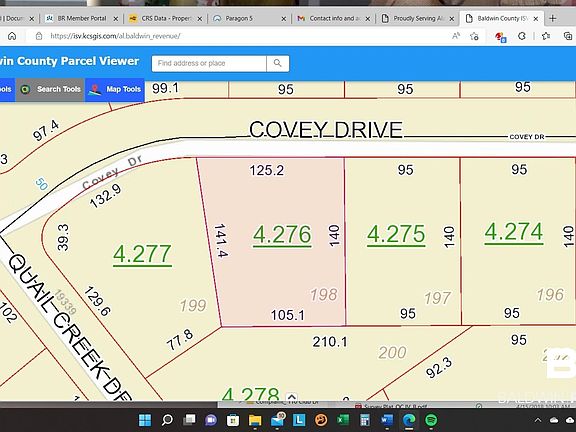
Task: Open the Teams Chat taskbar icon
Action: (211, 420)
